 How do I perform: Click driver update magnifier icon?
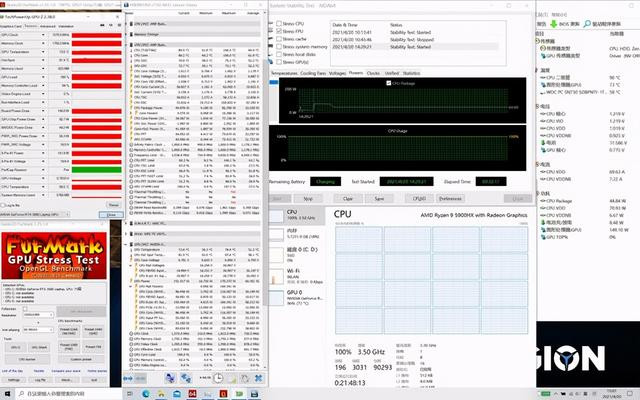coord(587,24)
